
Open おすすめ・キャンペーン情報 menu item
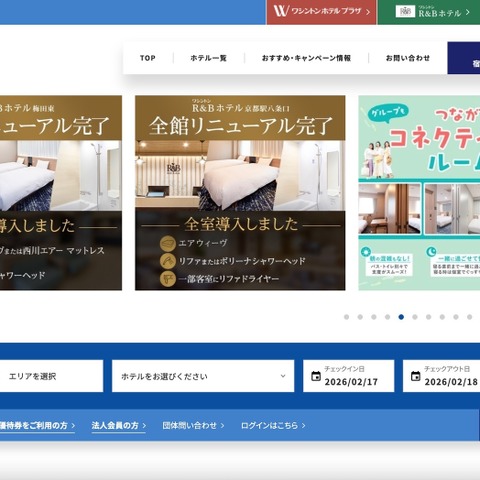click(306, 58)
